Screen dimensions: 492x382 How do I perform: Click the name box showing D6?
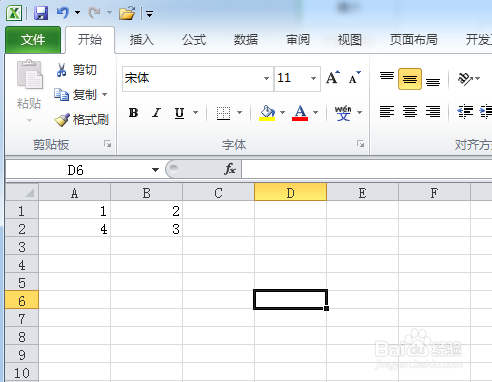(x=76, y=170)
